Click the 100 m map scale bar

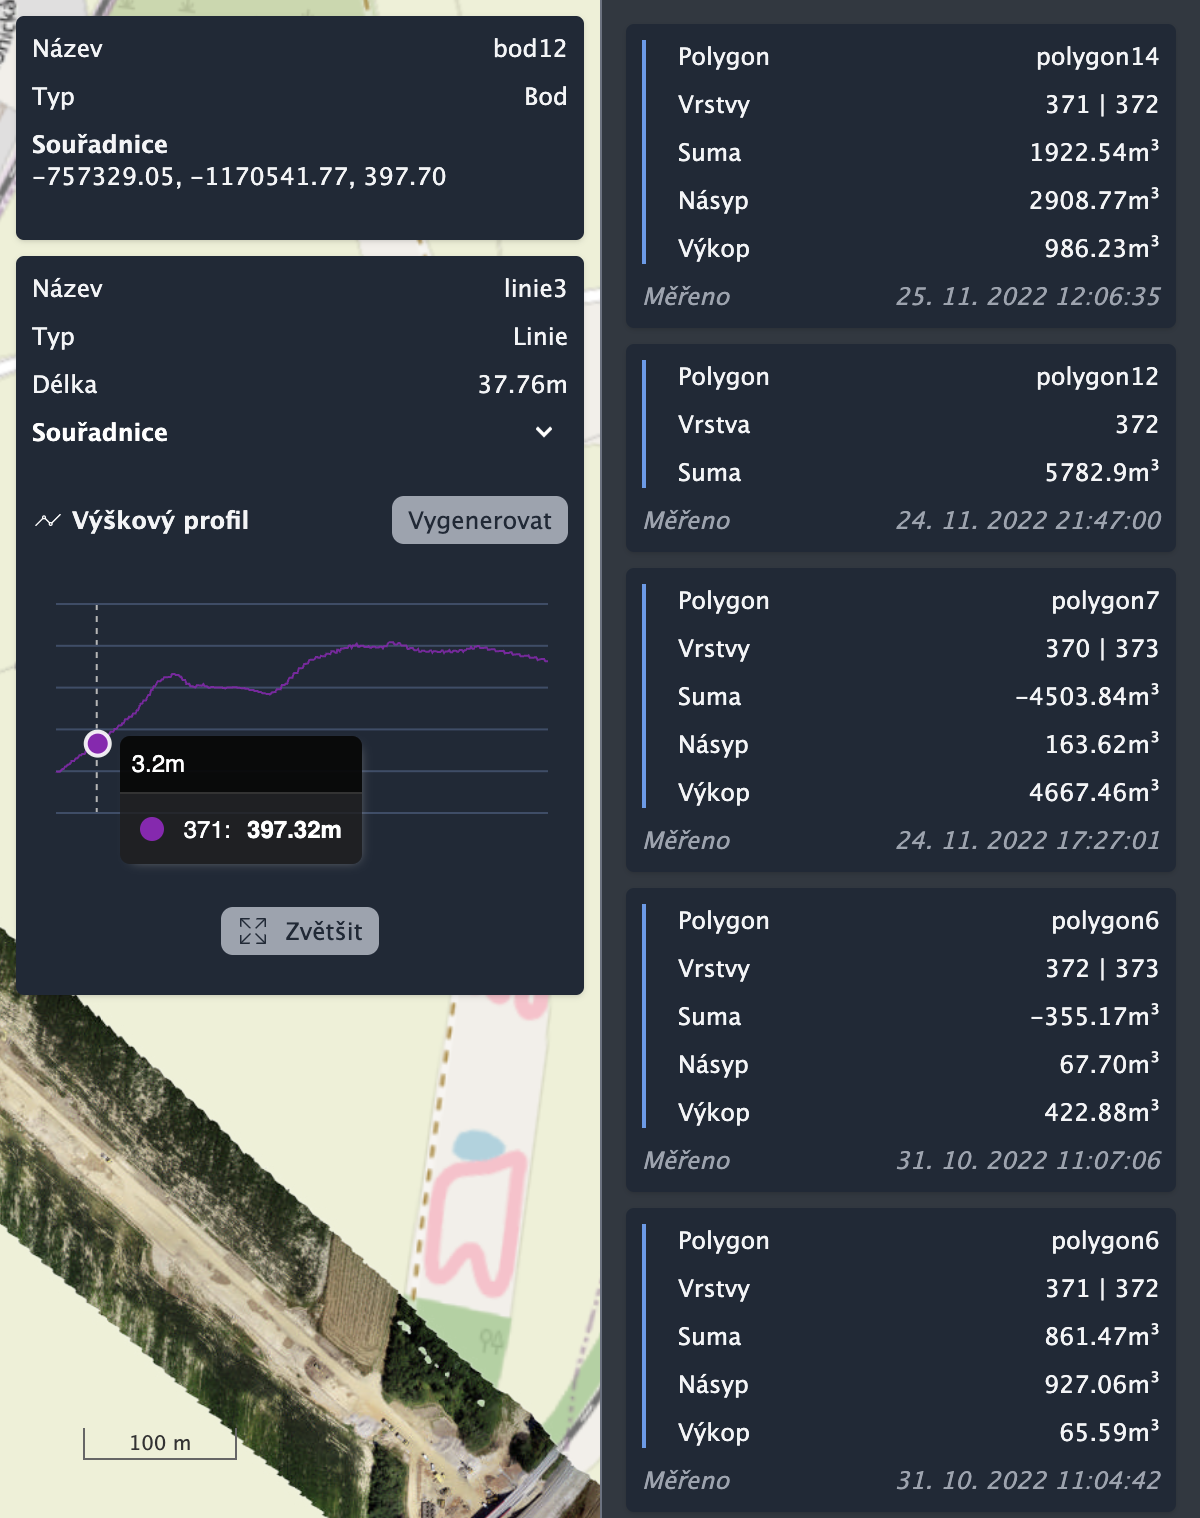pos(160,1443)
